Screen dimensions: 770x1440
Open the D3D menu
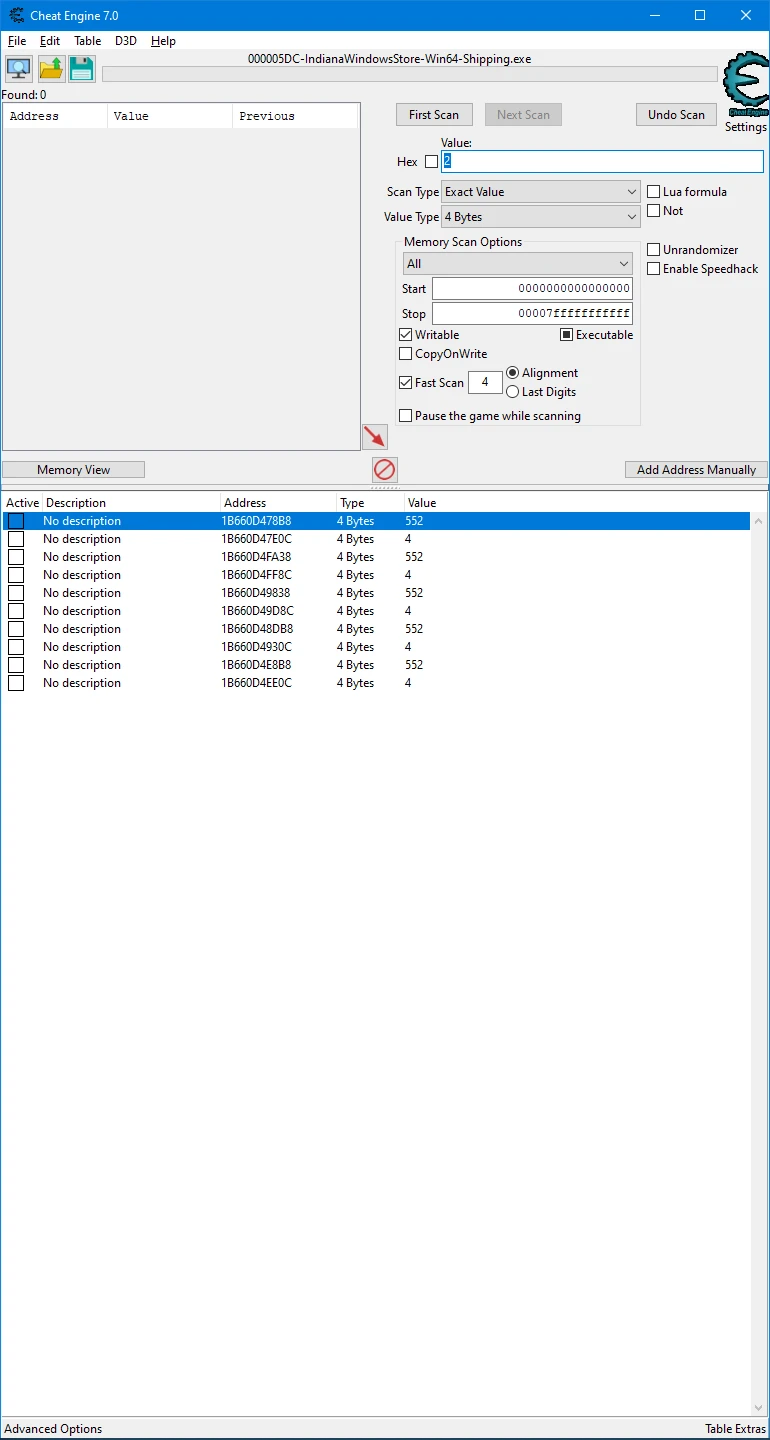click(x=126, y=41)
